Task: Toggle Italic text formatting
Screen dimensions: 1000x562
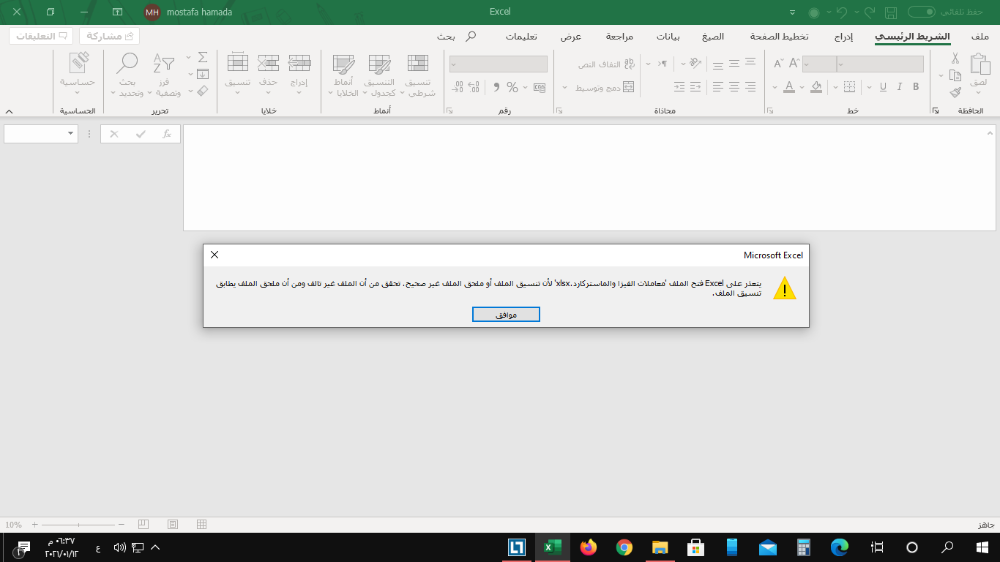Action: tap(899, 87)
